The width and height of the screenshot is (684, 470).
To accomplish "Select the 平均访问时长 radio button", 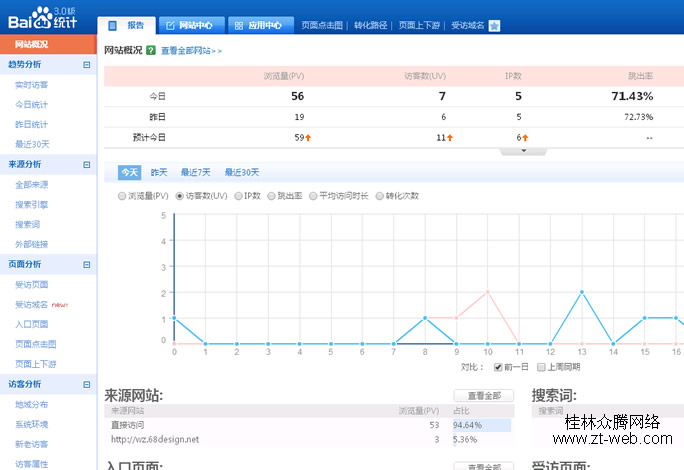I will click(313, 196).
